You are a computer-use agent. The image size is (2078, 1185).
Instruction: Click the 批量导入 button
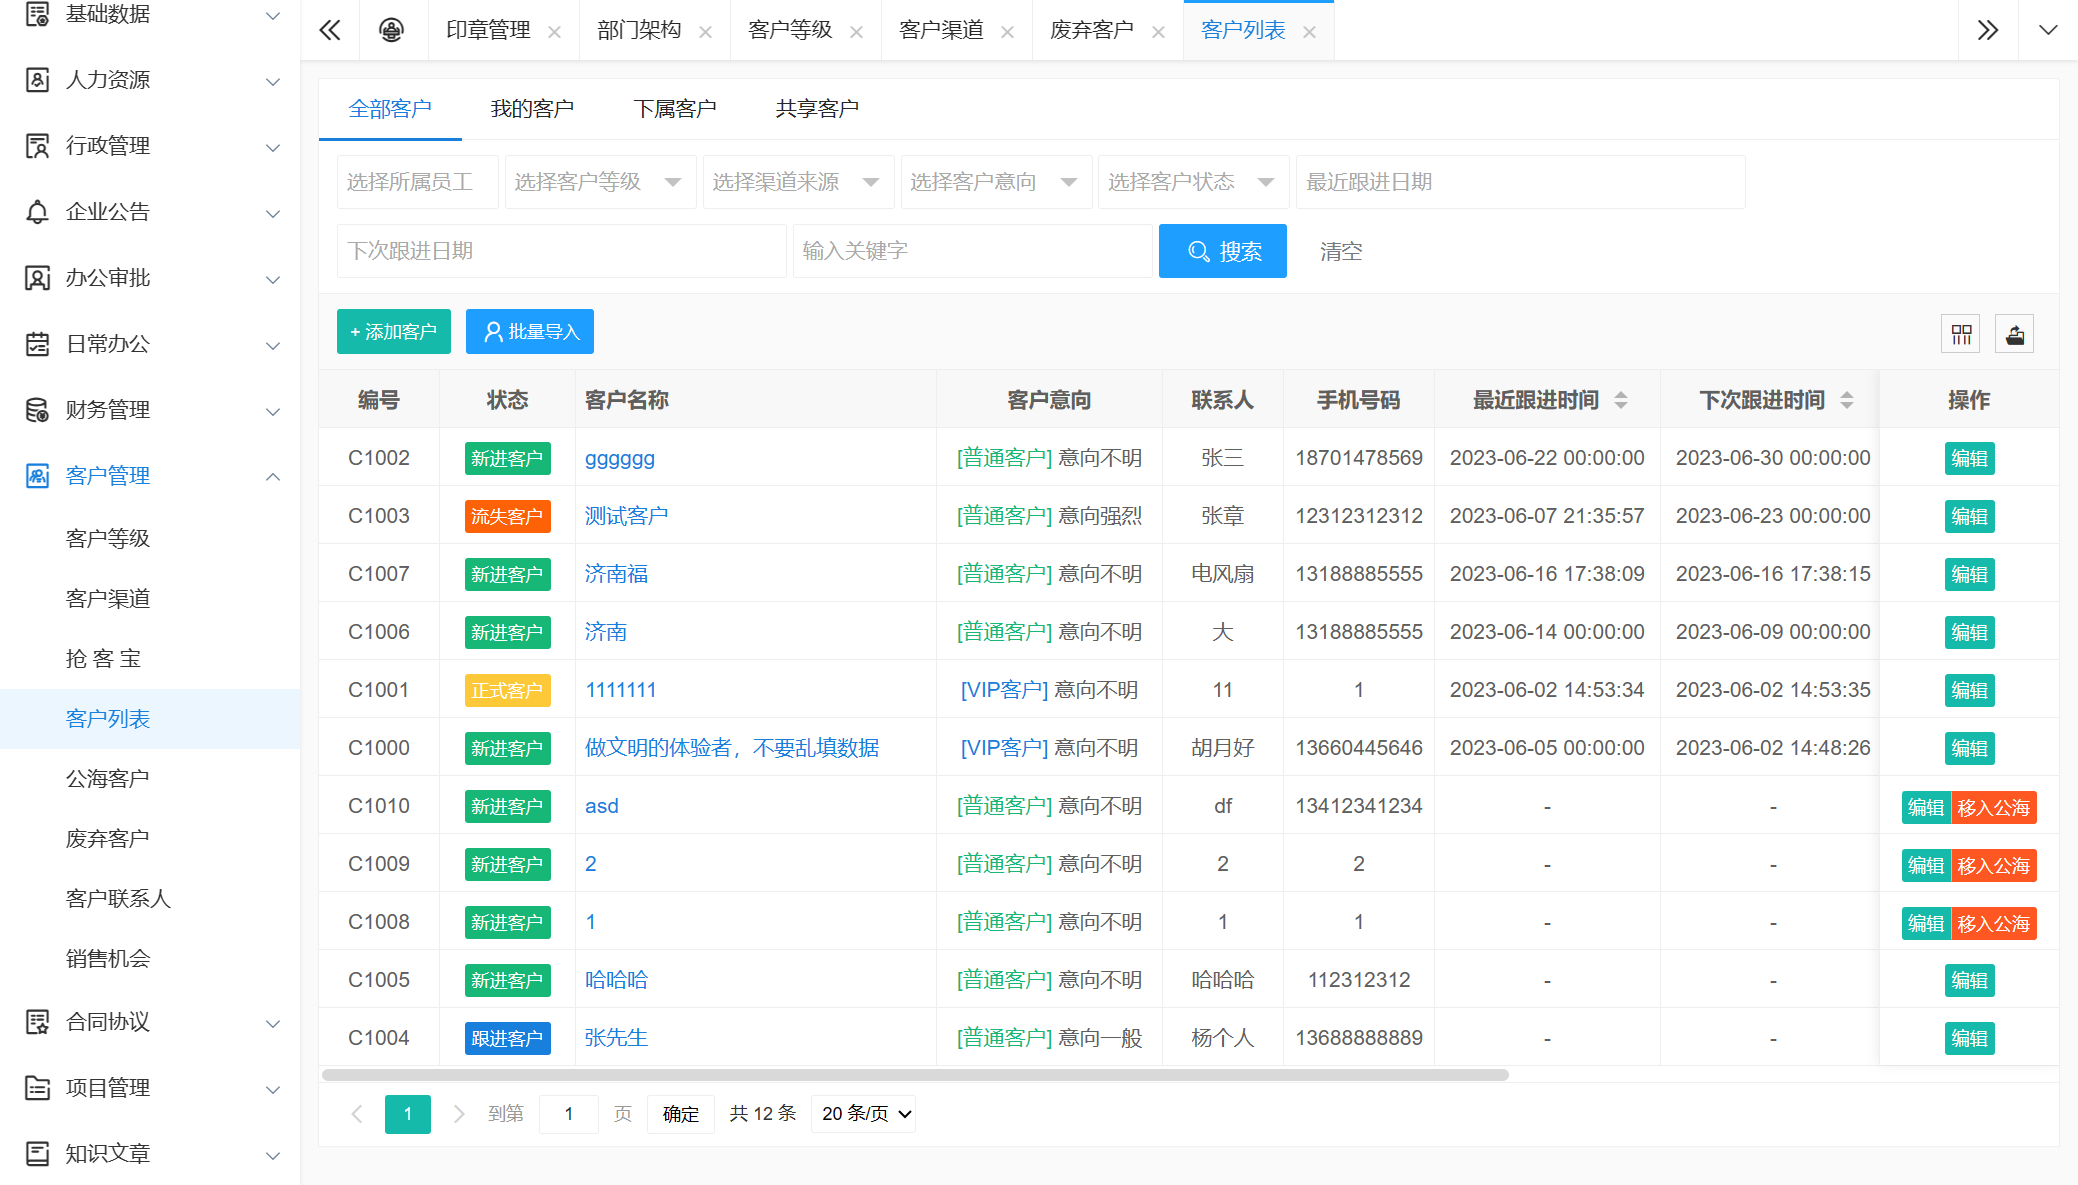(530, 331)
